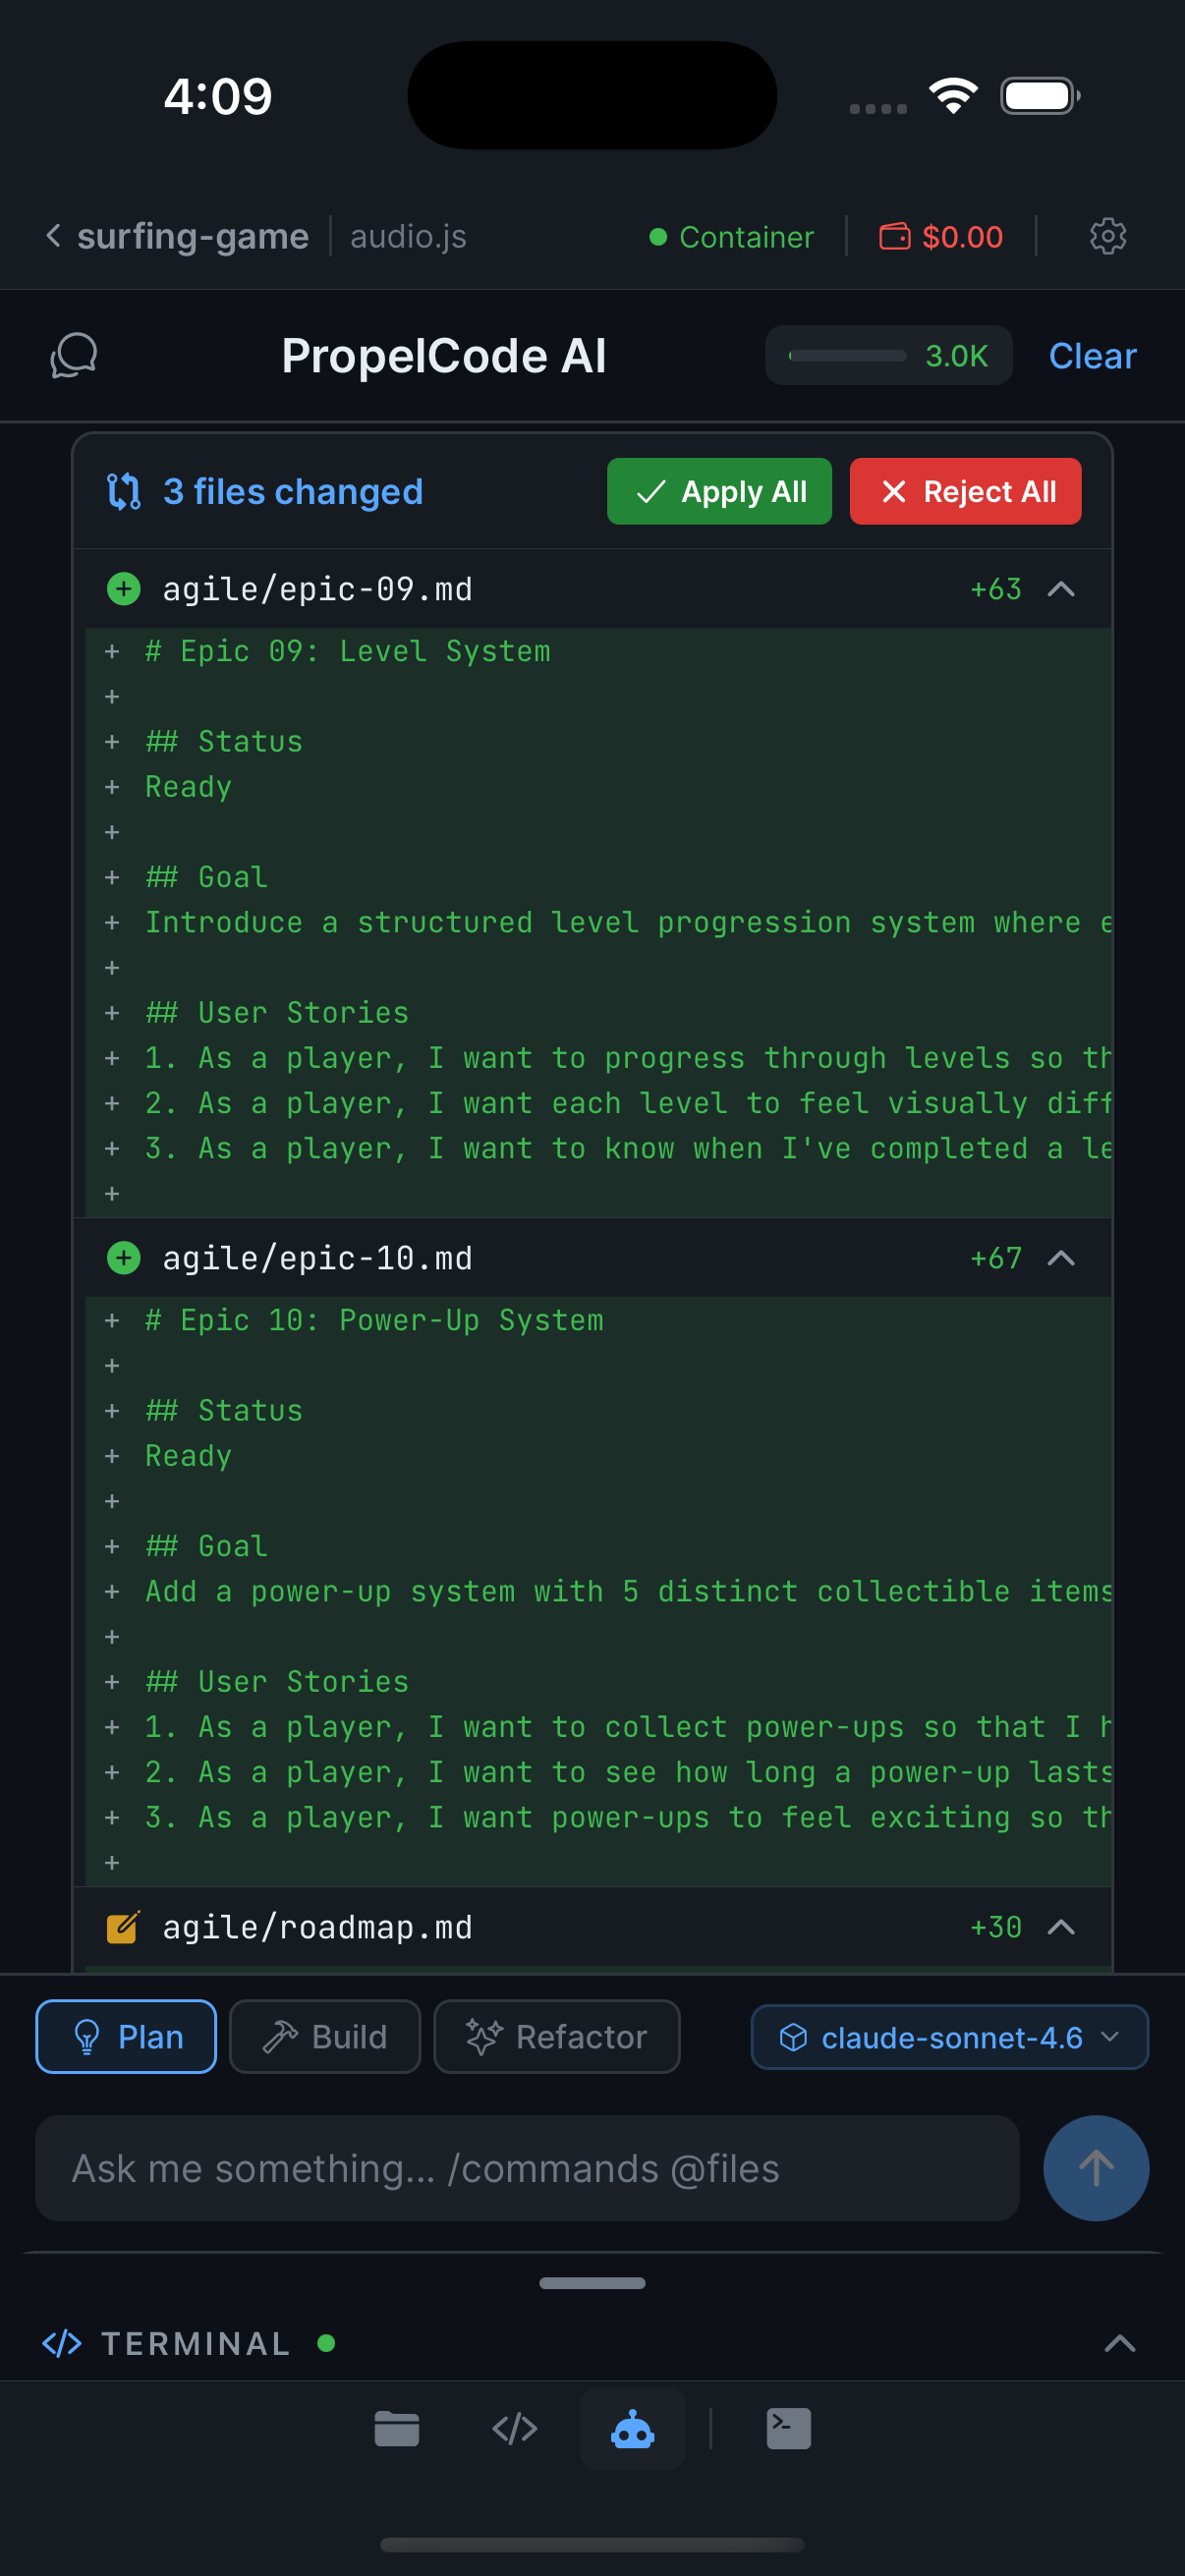This screenshot has width=1185, height=2576.
Task: Open the settings gear icon
Action: 1107,236
